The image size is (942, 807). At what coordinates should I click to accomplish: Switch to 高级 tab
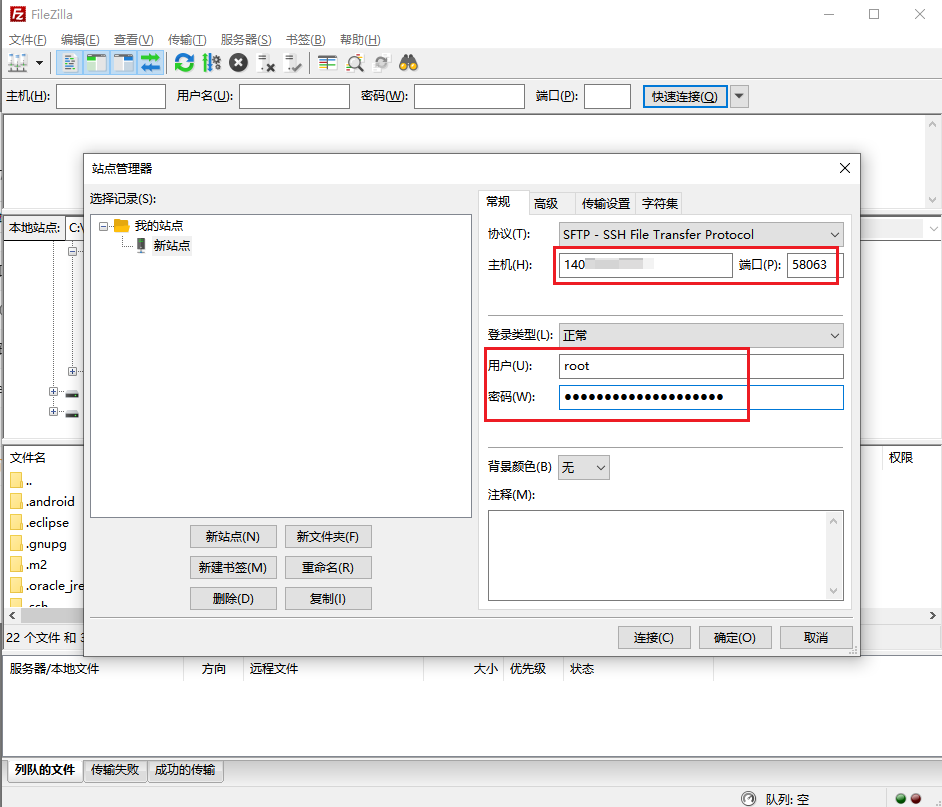545,204
